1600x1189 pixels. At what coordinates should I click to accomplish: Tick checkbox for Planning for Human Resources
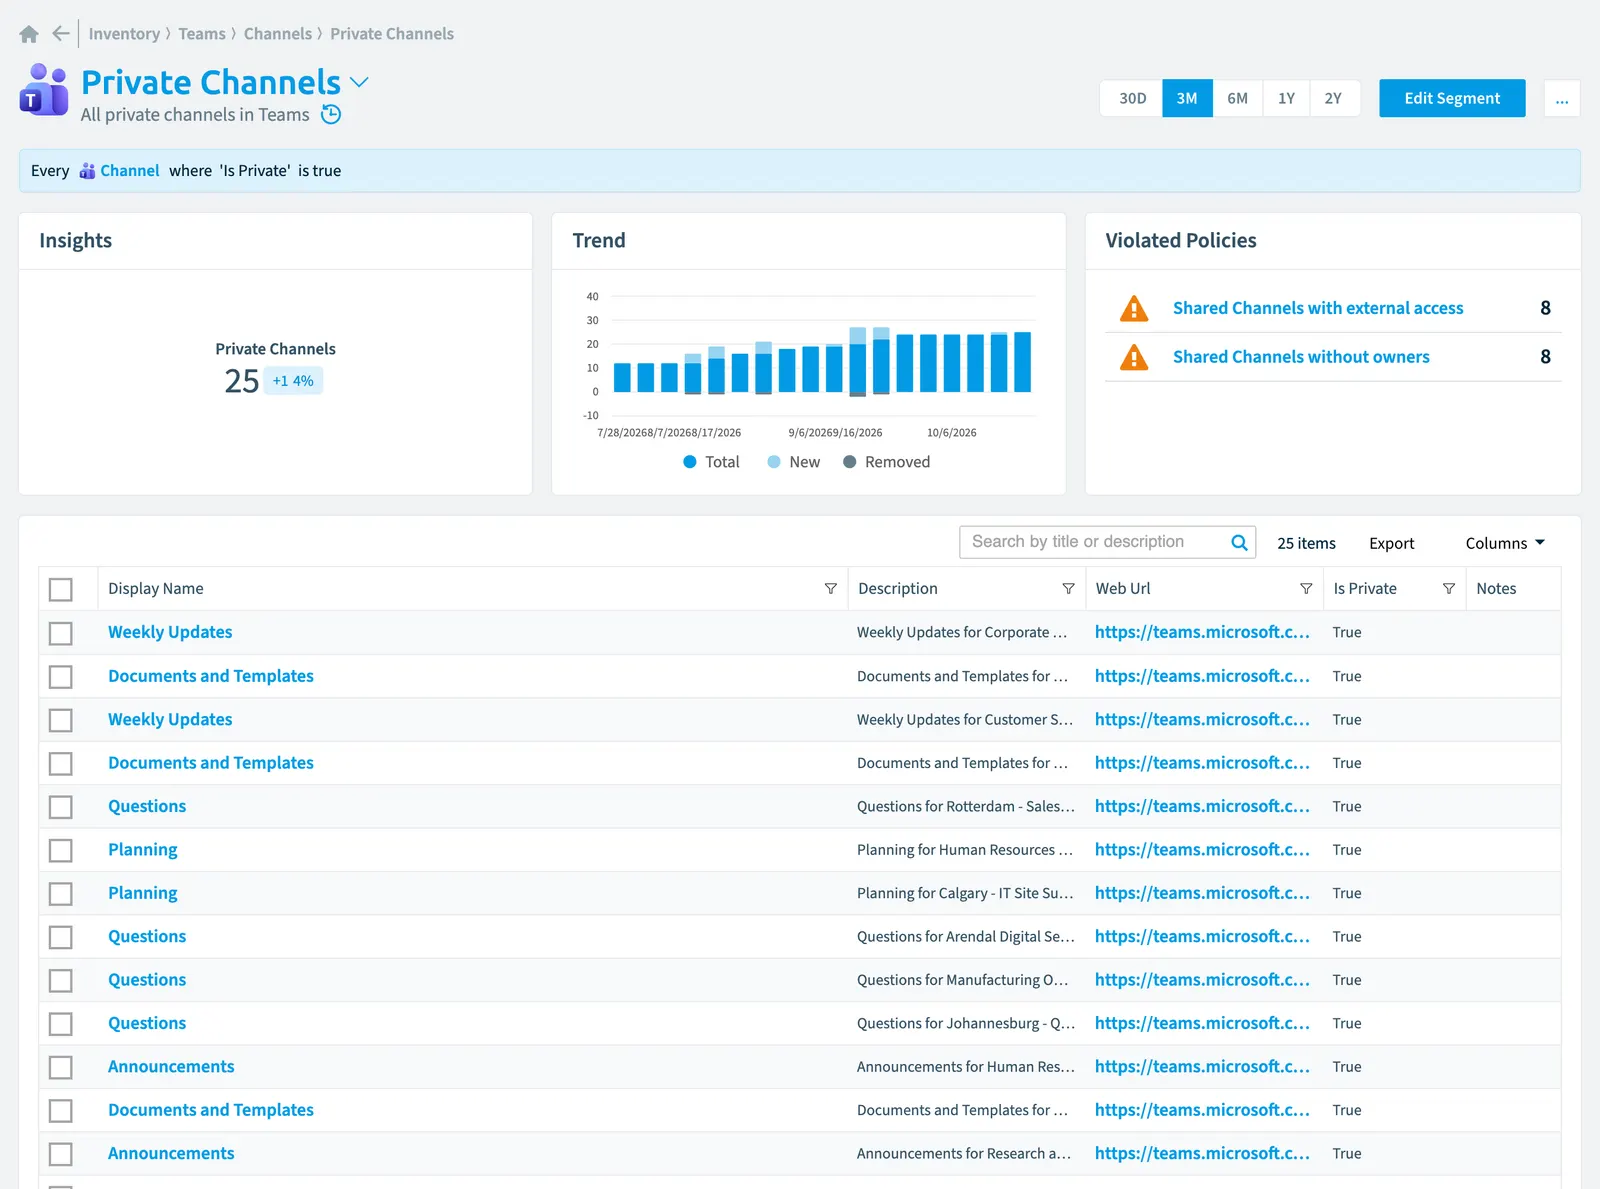click(x=61, y=850)
